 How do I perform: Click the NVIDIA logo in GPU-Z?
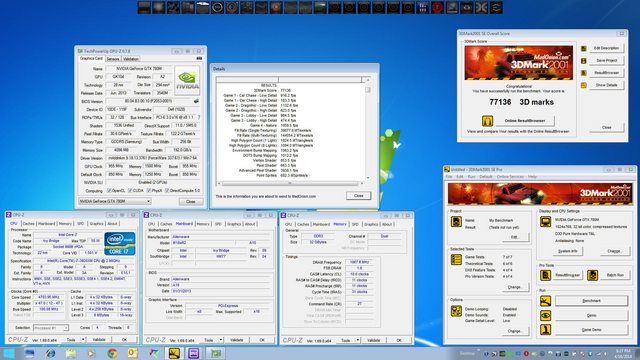coord(187,81)
